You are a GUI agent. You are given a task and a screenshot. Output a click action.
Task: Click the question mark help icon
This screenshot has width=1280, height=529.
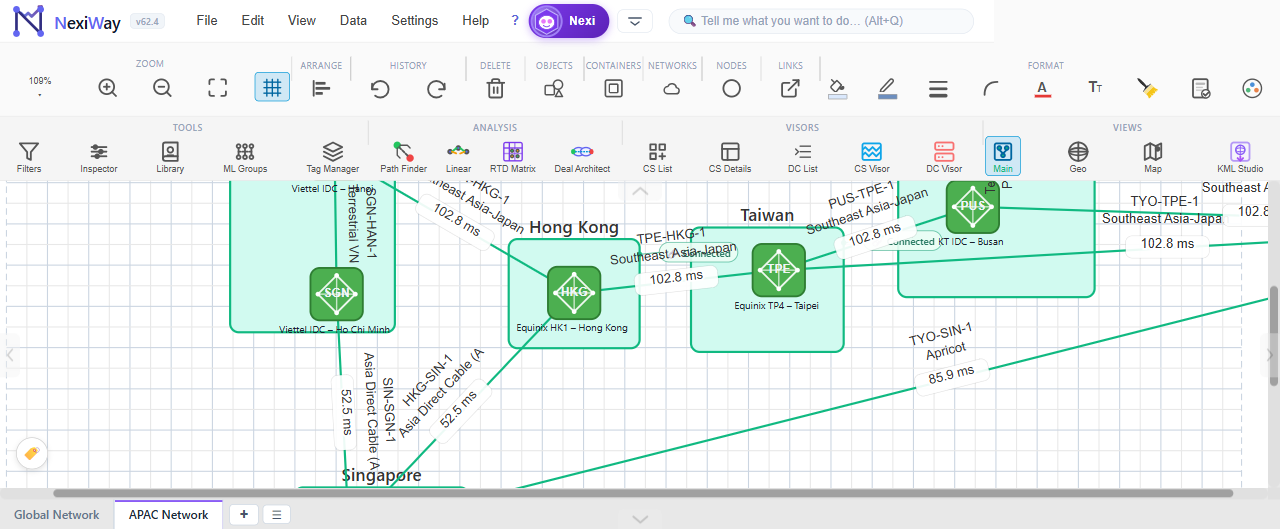click(515, 20)
